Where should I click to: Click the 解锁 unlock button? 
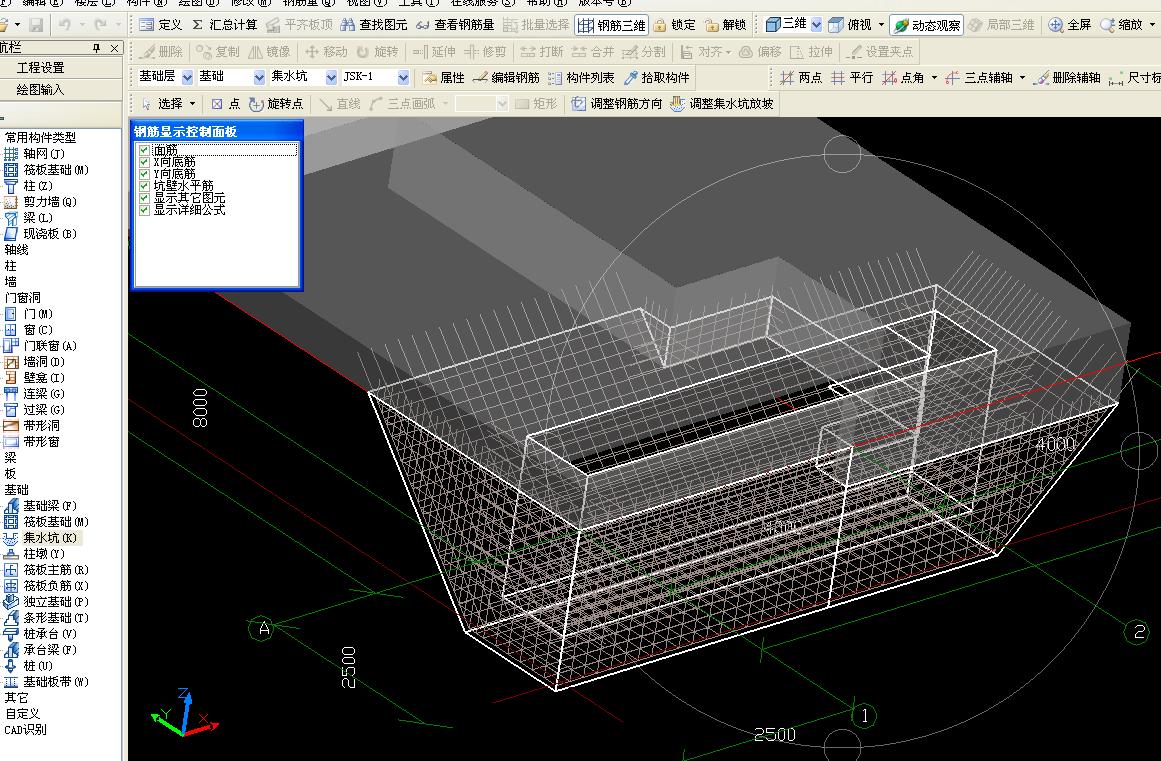click(726, 25)
